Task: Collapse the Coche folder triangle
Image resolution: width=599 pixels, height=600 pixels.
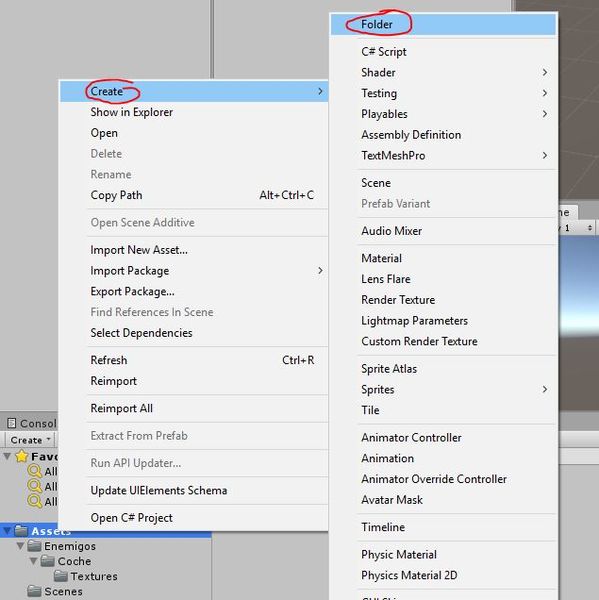Action: click(x=34, y=561)
